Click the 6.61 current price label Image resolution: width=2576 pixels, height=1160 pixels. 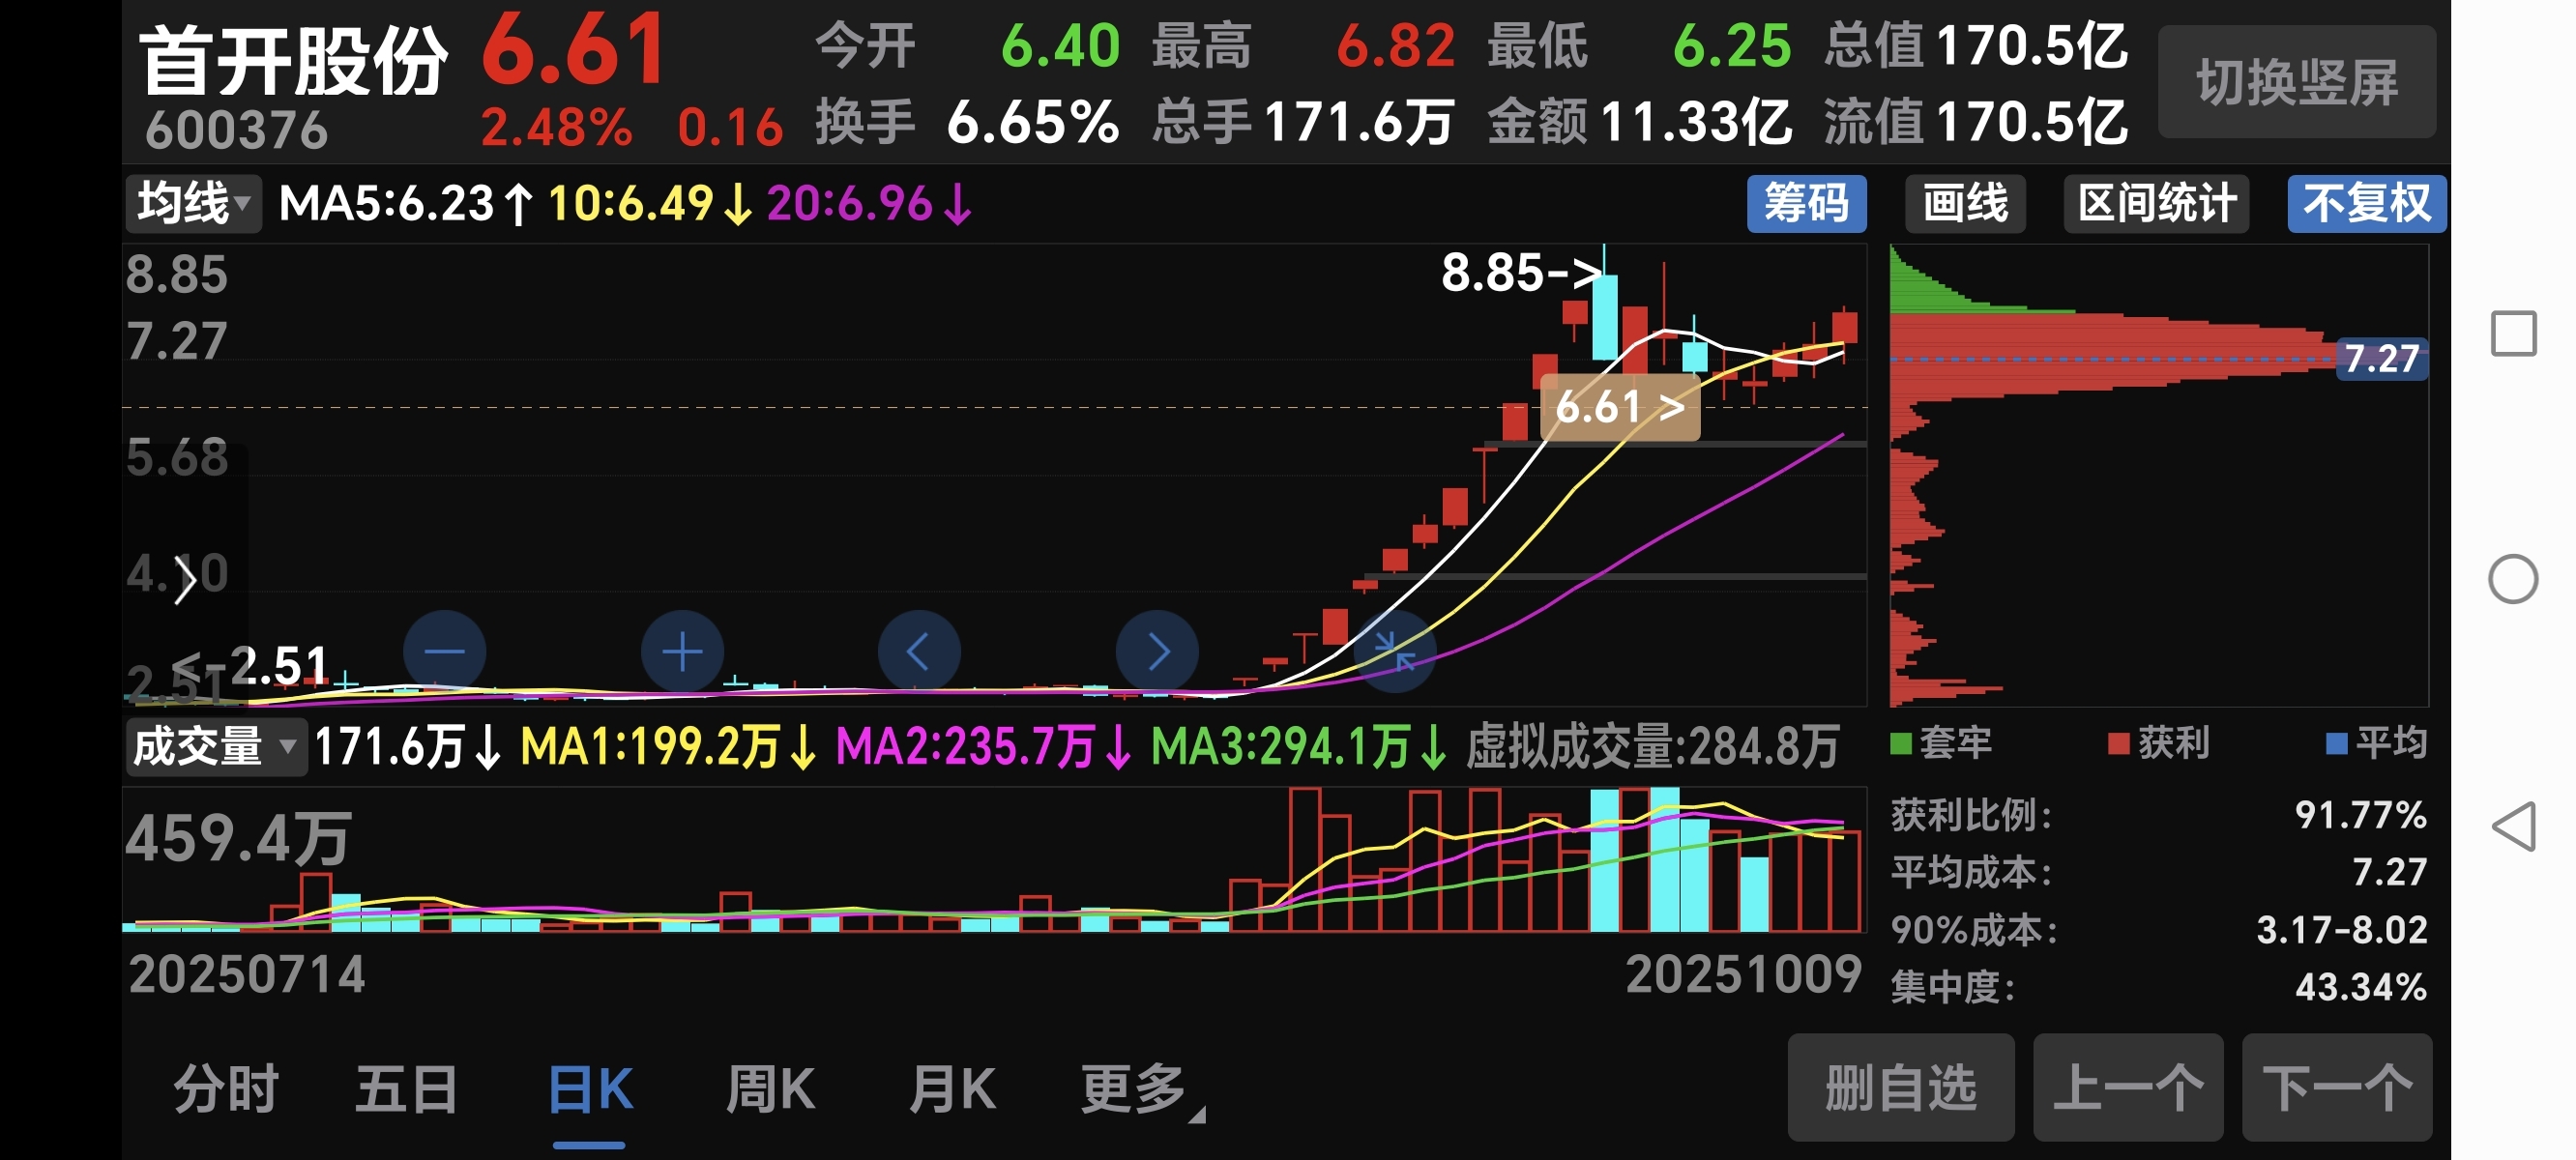1619,407
